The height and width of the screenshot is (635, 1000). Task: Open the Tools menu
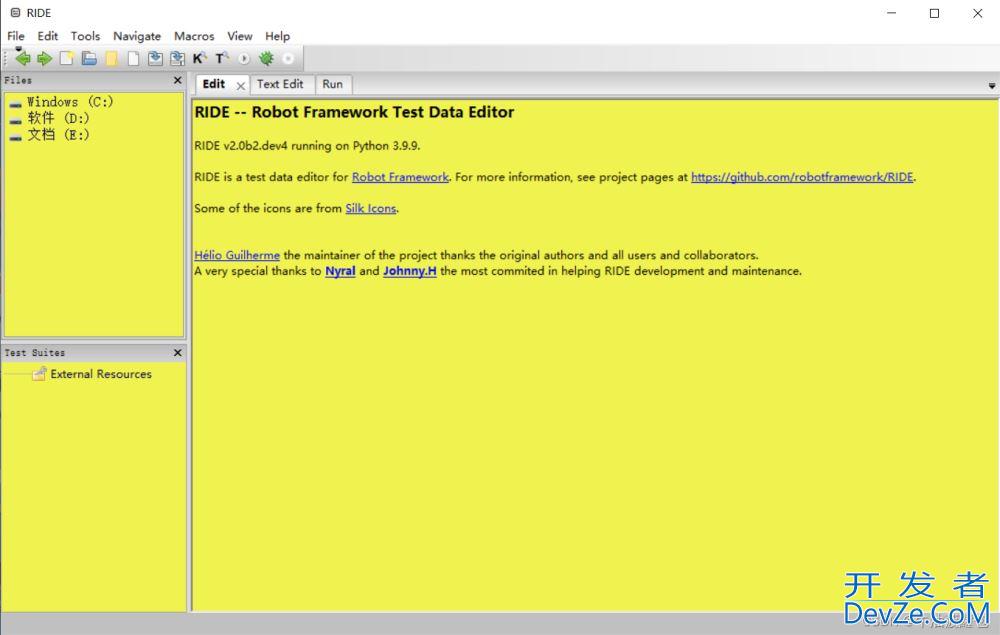(85, 36)
